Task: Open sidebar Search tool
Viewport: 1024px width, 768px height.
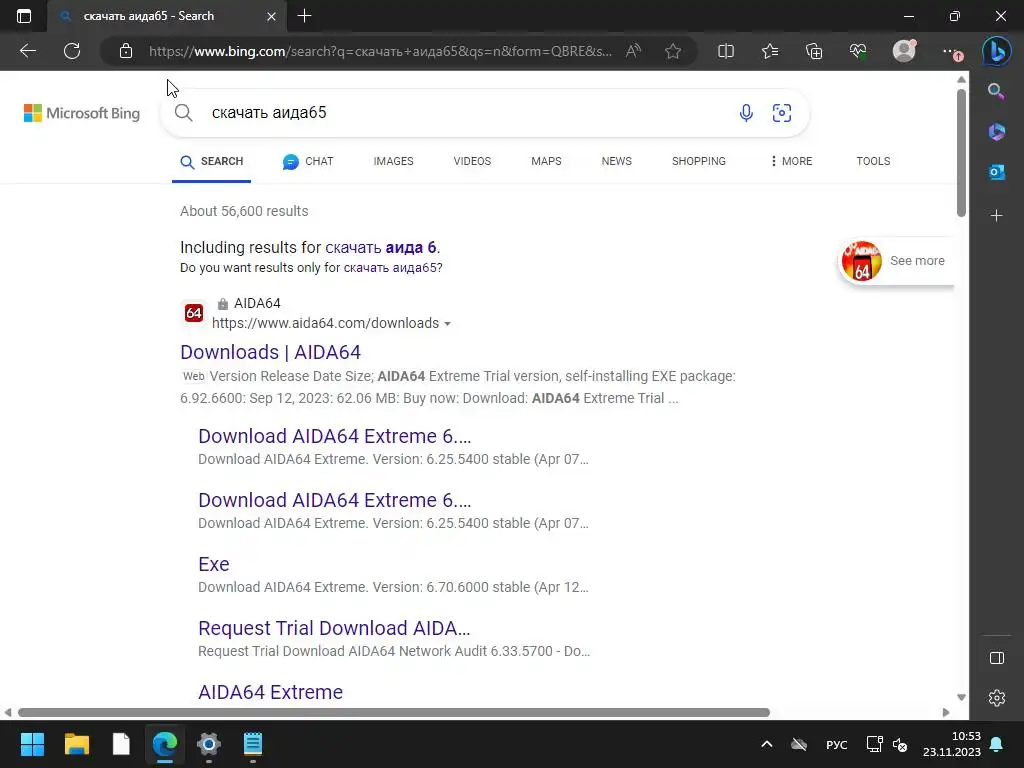Action: click(x=996, y=91)
